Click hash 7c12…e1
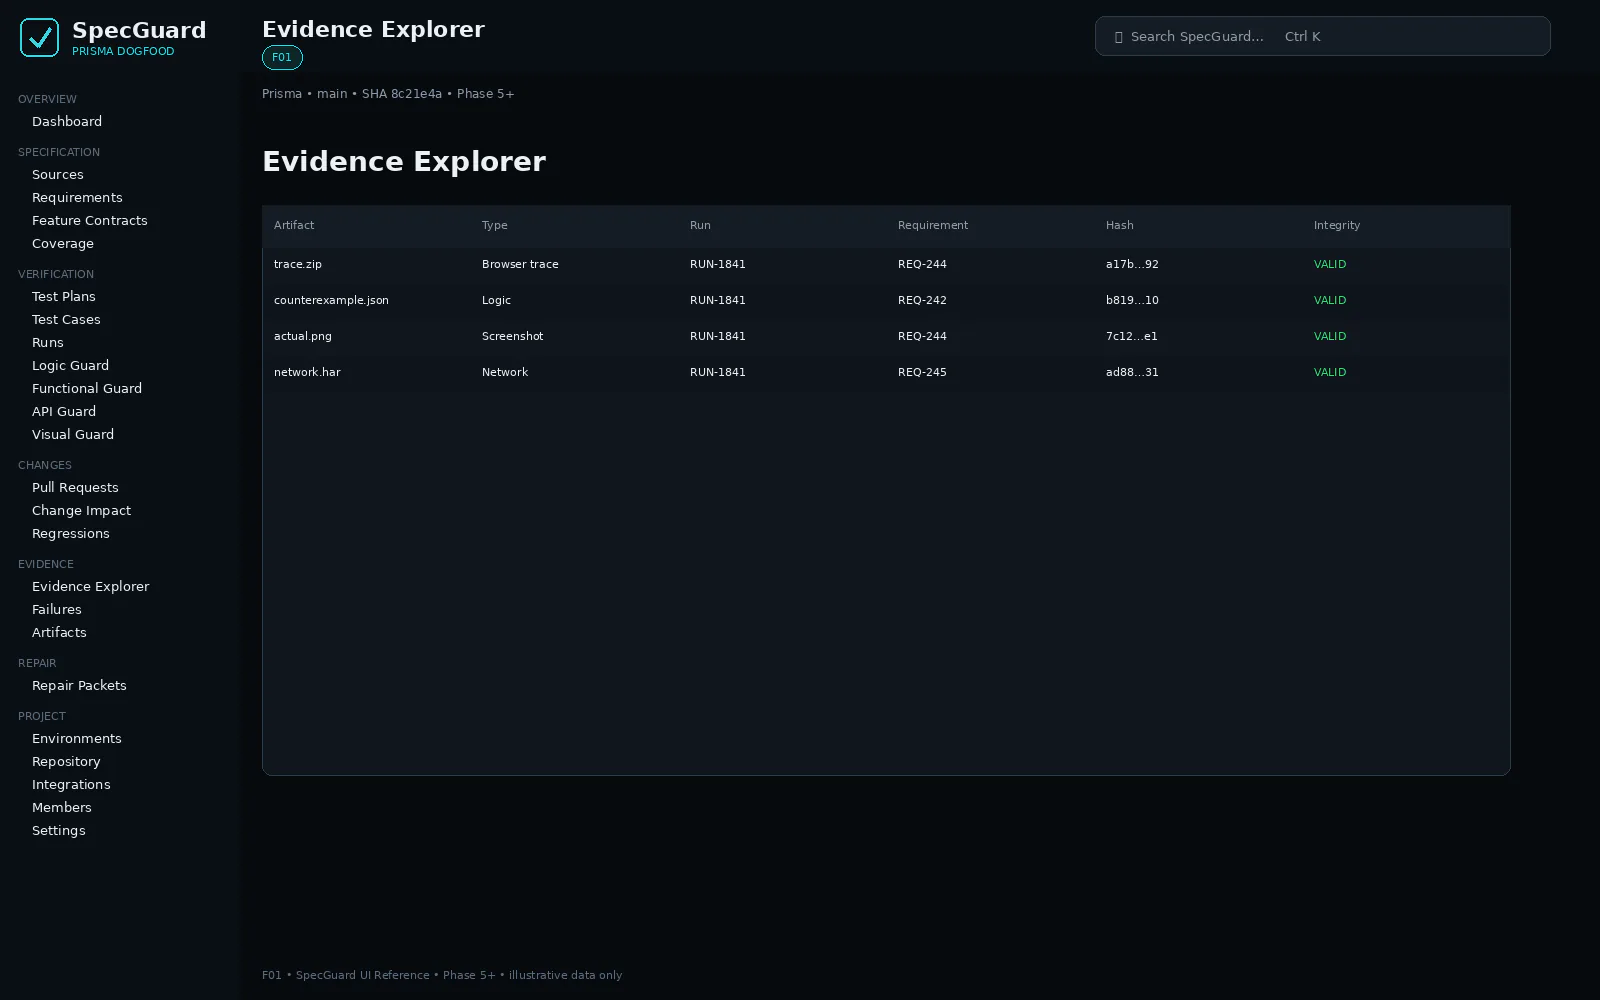This screenshot has height=1000, width=1600. coord(1132,336)
